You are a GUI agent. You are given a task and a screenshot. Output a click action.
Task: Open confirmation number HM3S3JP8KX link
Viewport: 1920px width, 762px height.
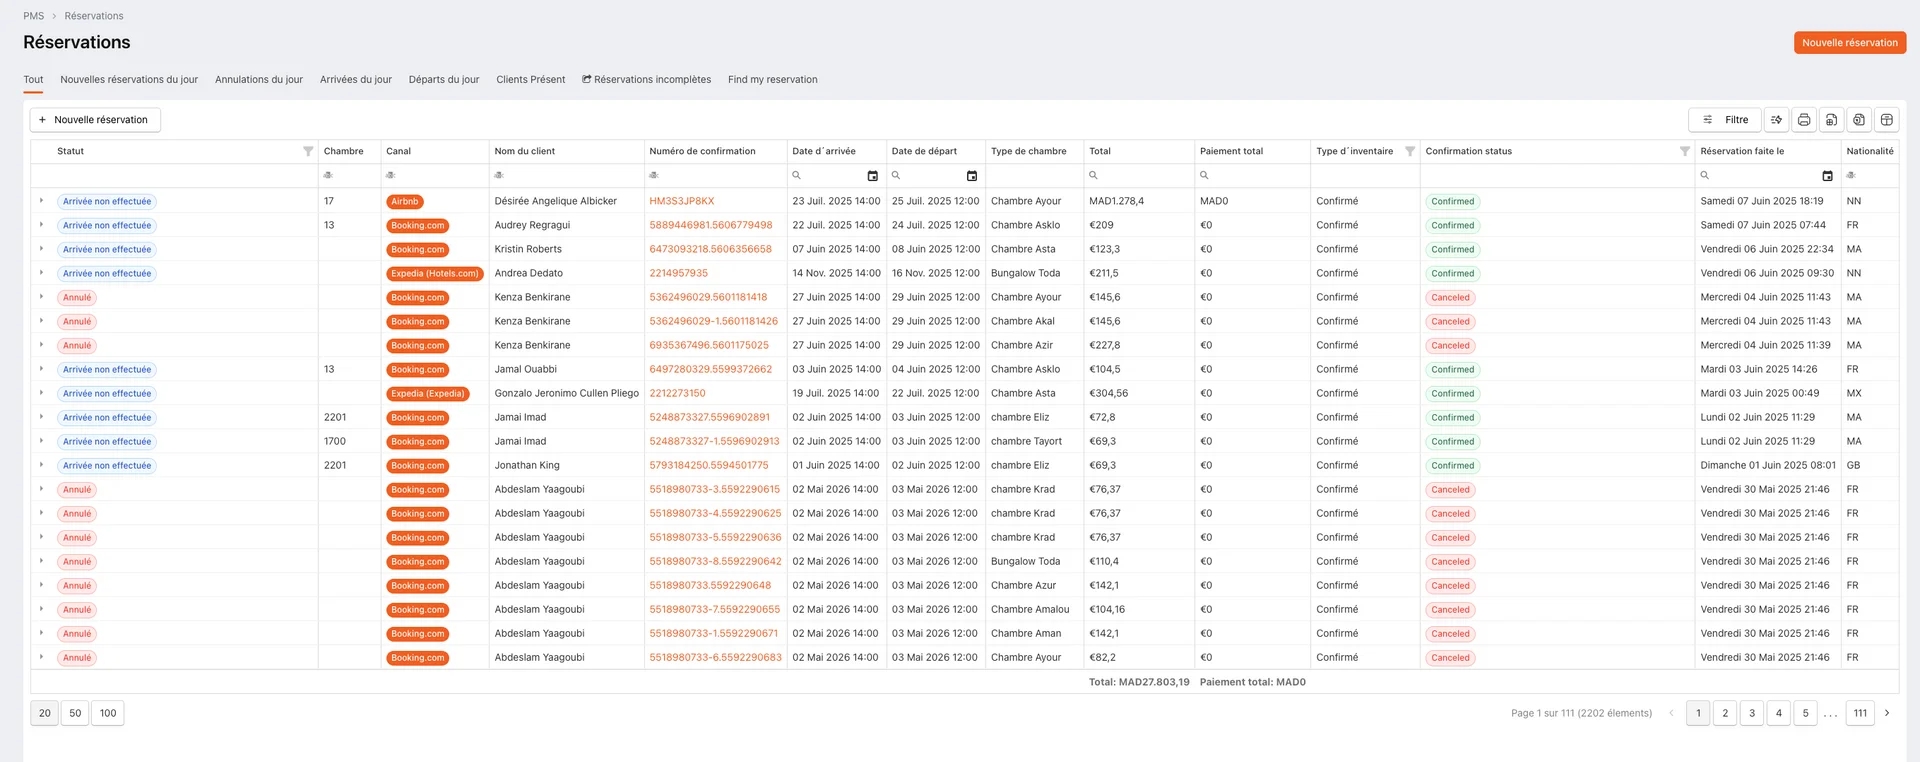tap(681, 202)
